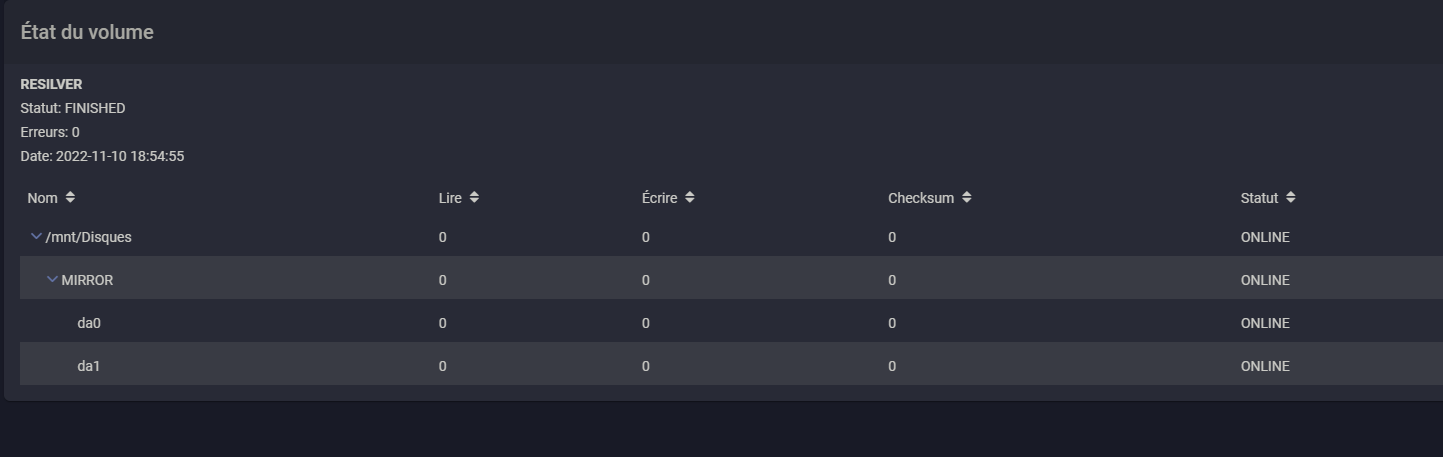Select the MIRROR row label
The height and width of the screenshot is (457, 1443).
87,280
